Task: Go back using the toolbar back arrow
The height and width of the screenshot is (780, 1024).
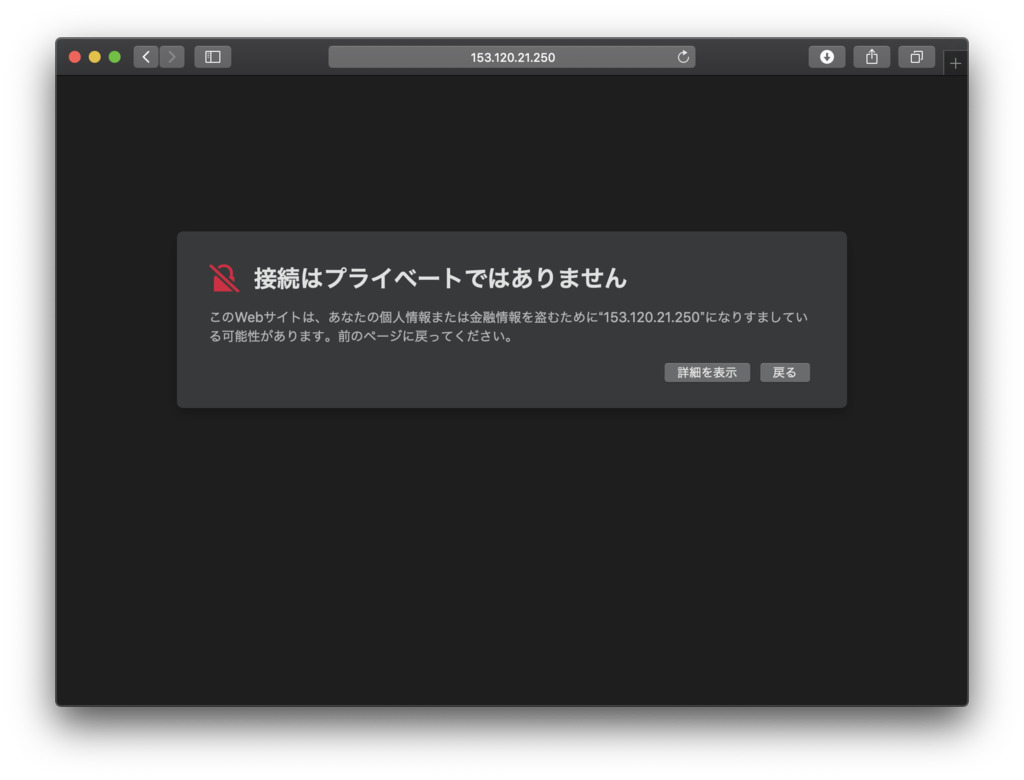Action: click(146, 57)
